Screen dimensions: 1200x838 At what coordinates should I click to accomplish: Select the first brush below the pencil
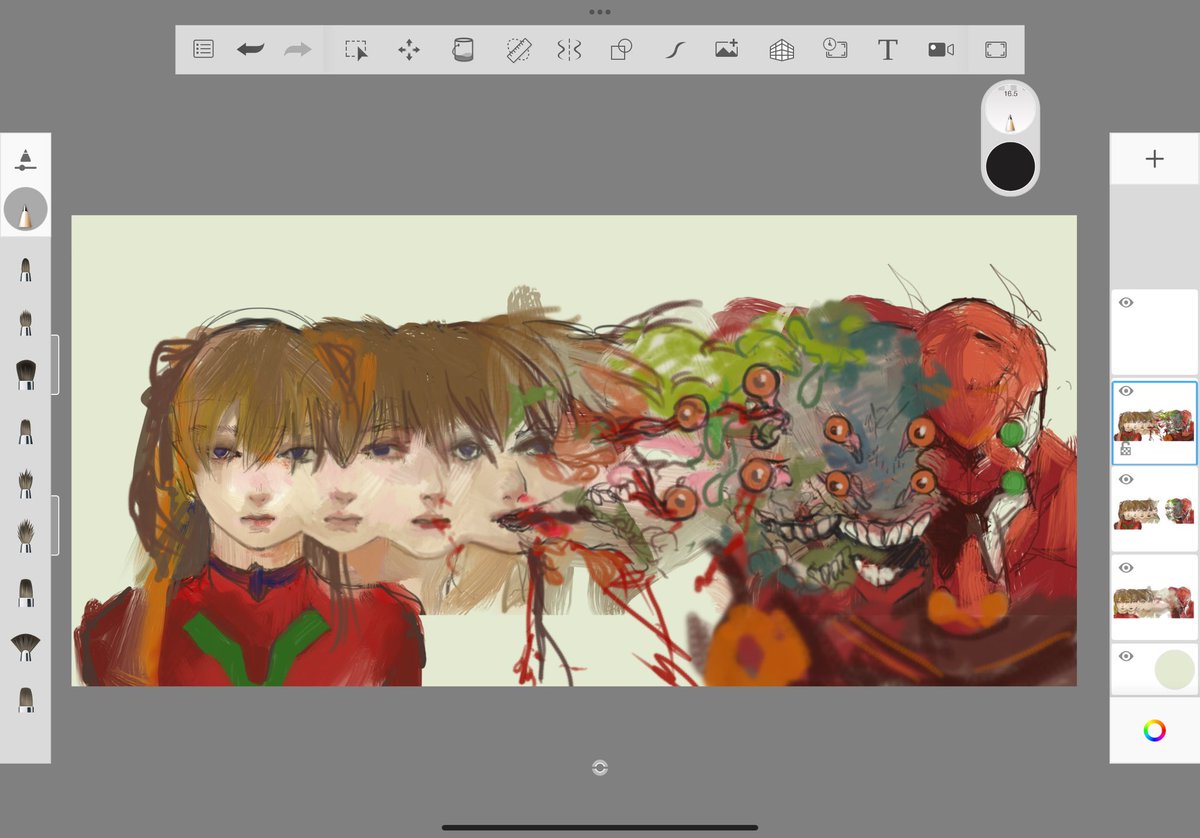(x=26, y=268)
